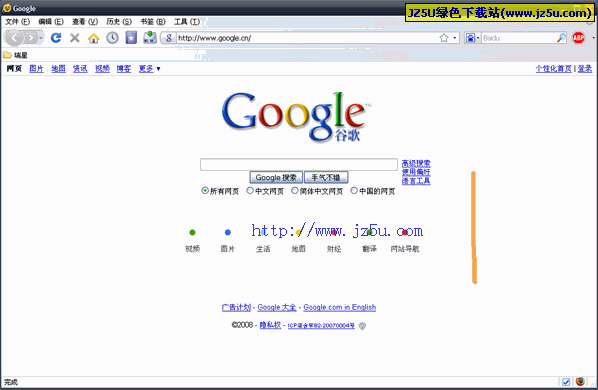Select the 简体中文网页 radio button
This screenshot has width=598, height=390.
294,190
